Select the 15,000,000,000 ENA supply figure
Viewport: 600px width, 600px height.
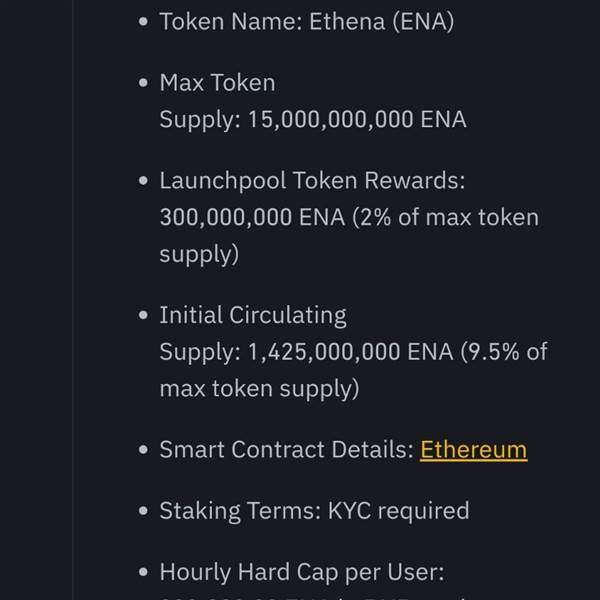[357, 119]
